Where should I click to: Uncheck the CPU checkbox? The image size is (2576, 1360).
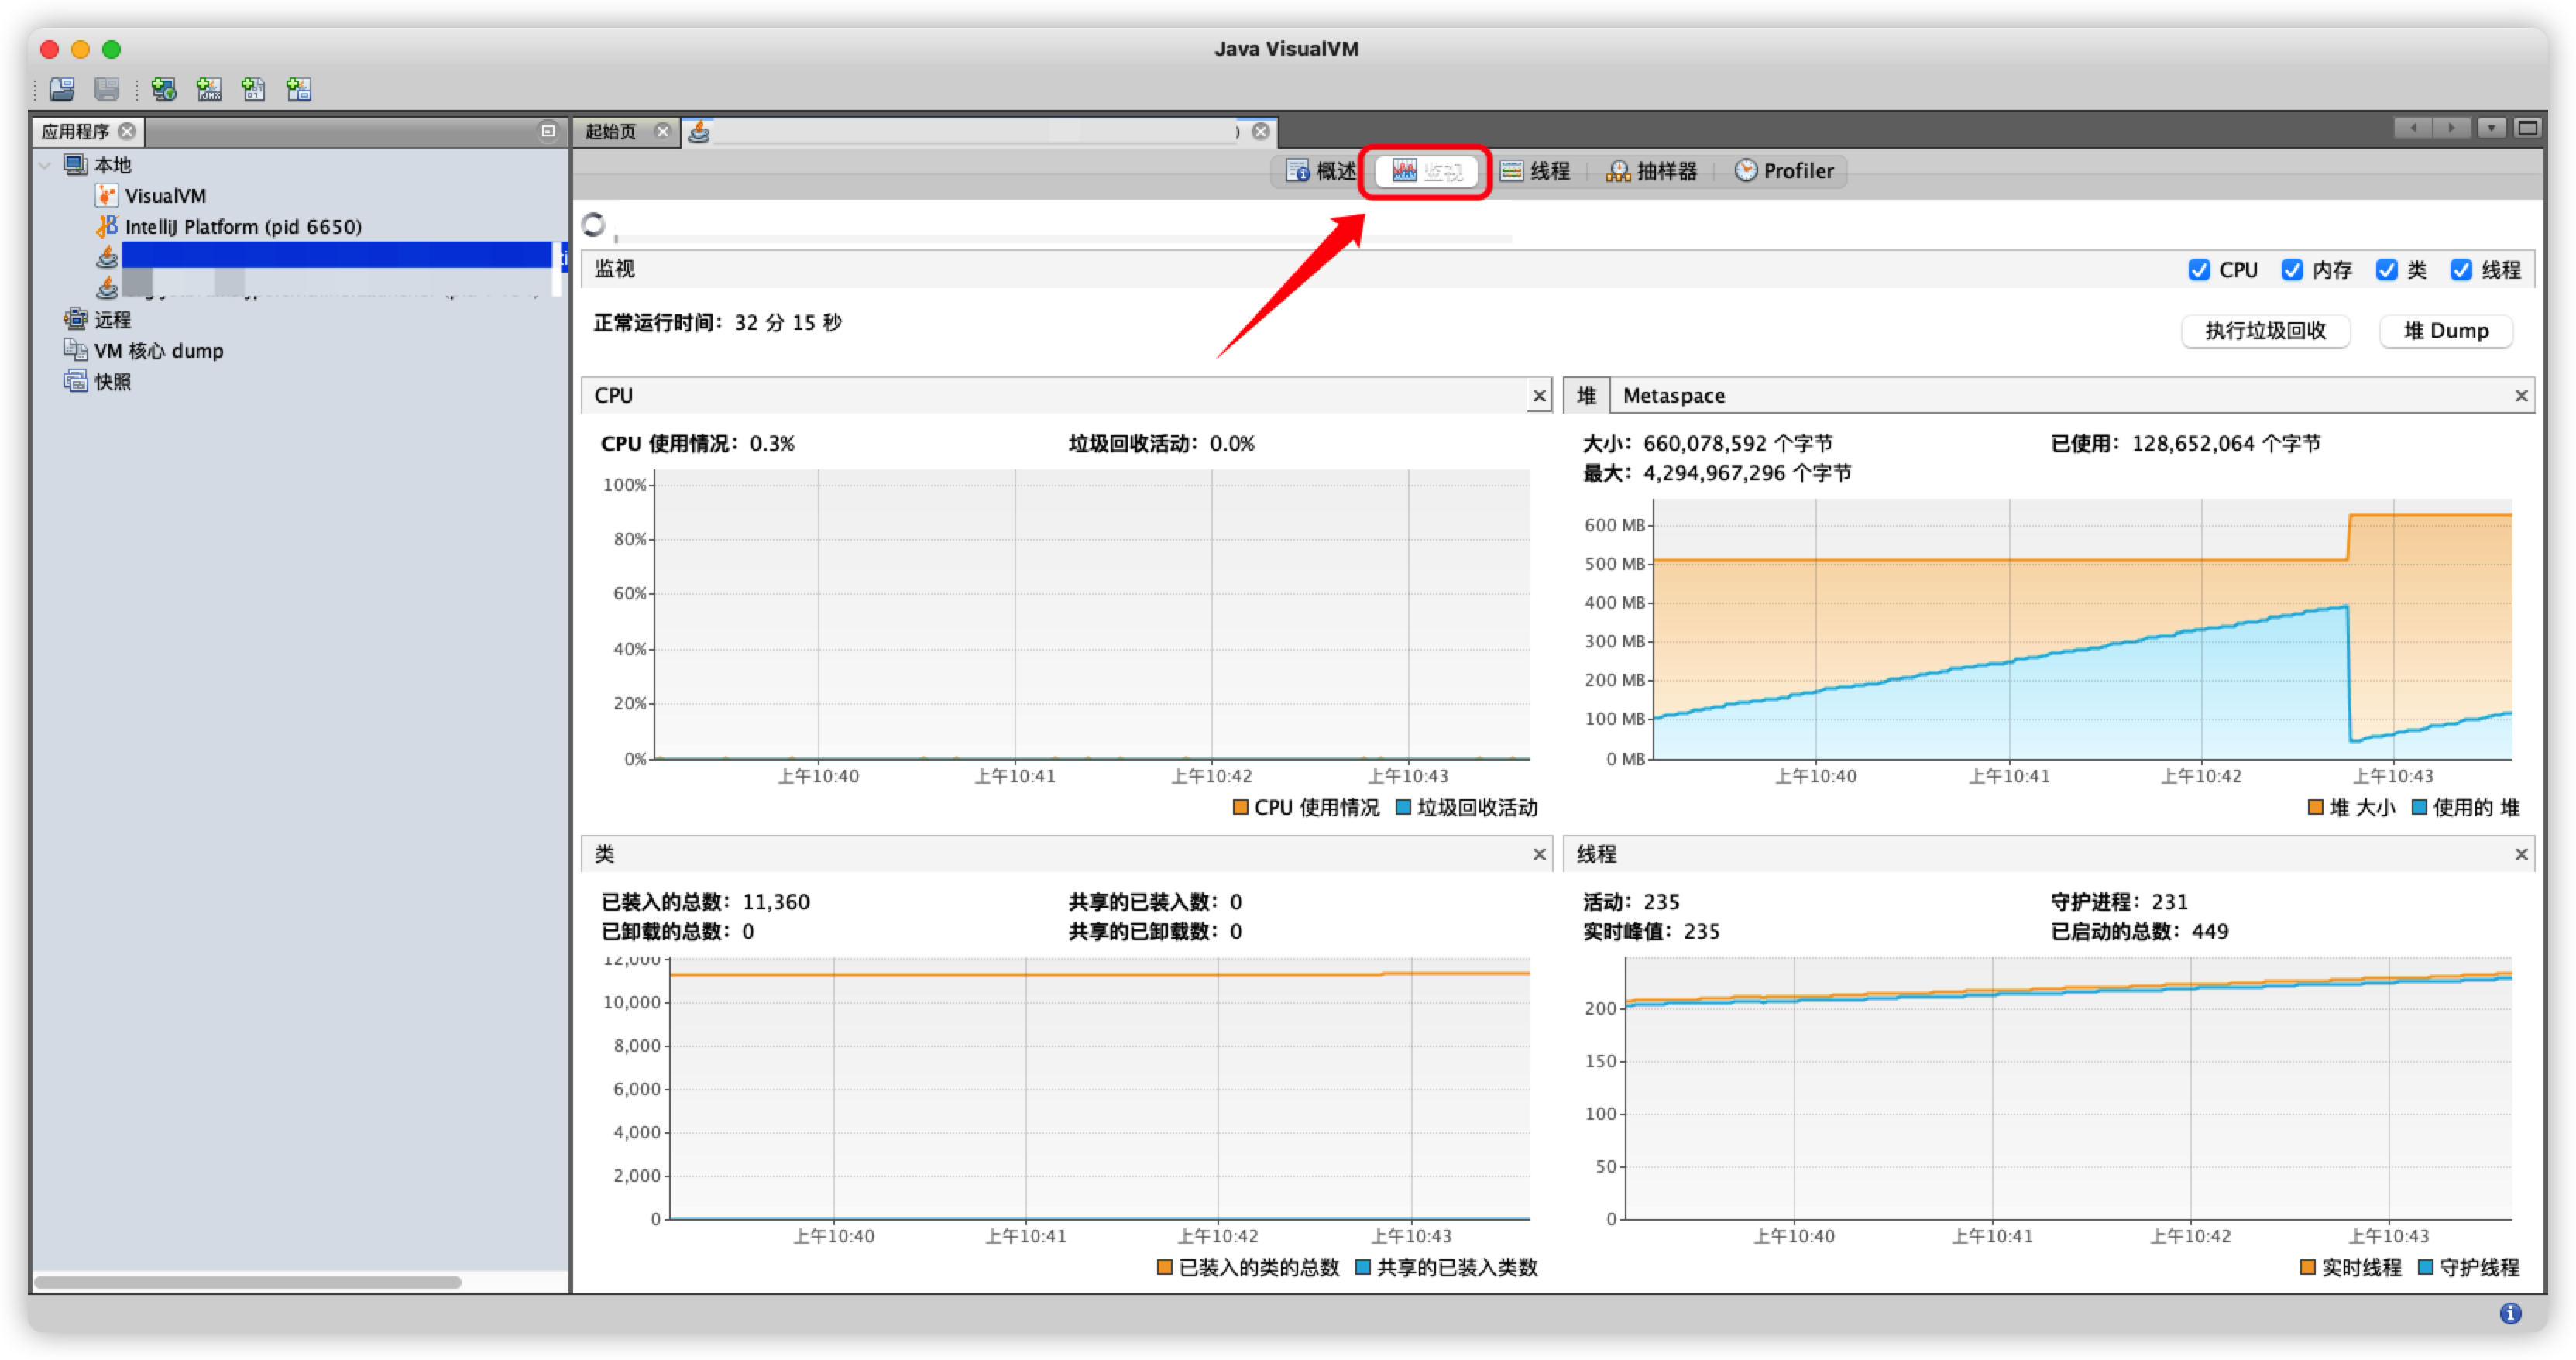[2199, 270]
